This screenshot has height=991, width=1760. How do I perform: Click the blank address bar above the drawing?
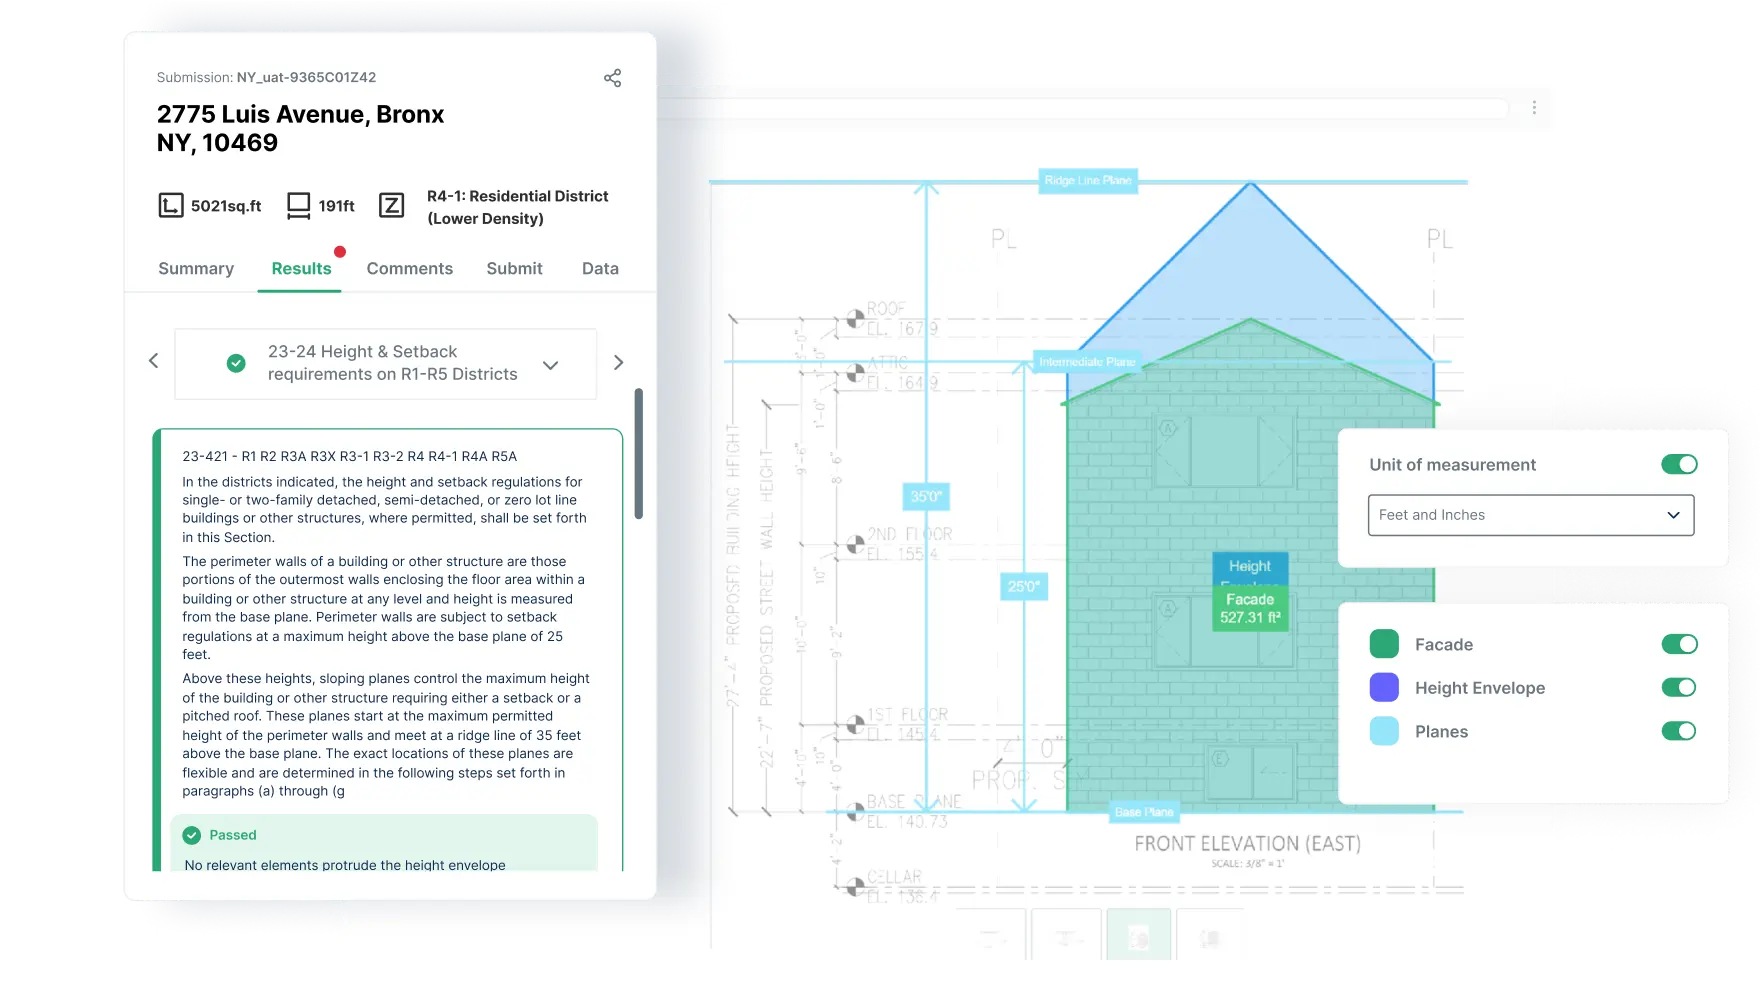(x=1082, y=107)
